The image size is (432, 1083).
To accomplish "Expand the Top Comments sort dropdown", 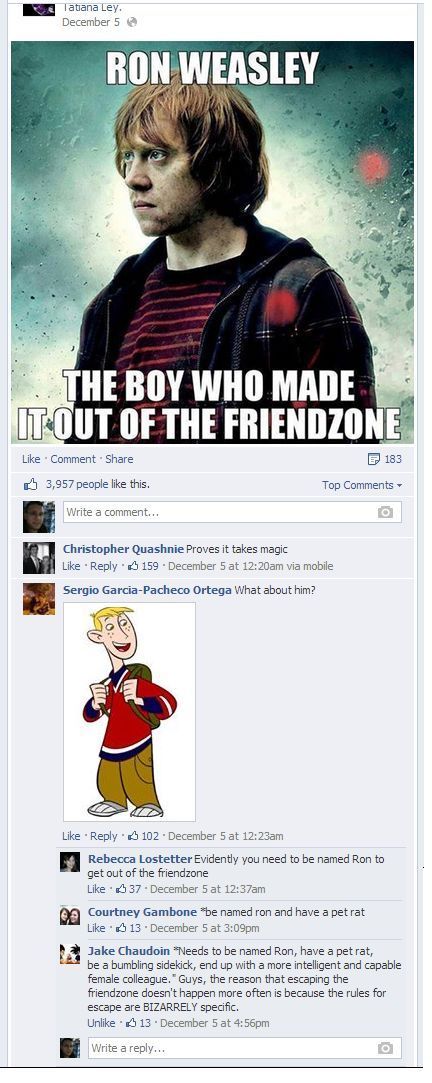I will [x=361, y=485].
